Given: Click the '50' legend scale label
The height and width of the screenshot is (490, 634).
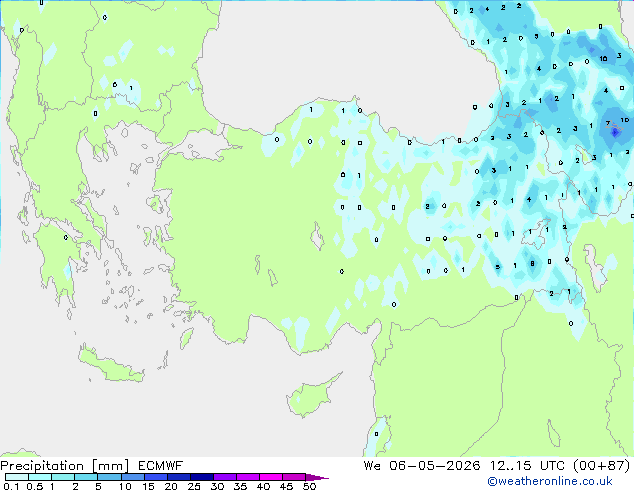Looking at the screenshot, I should point(309,486).
